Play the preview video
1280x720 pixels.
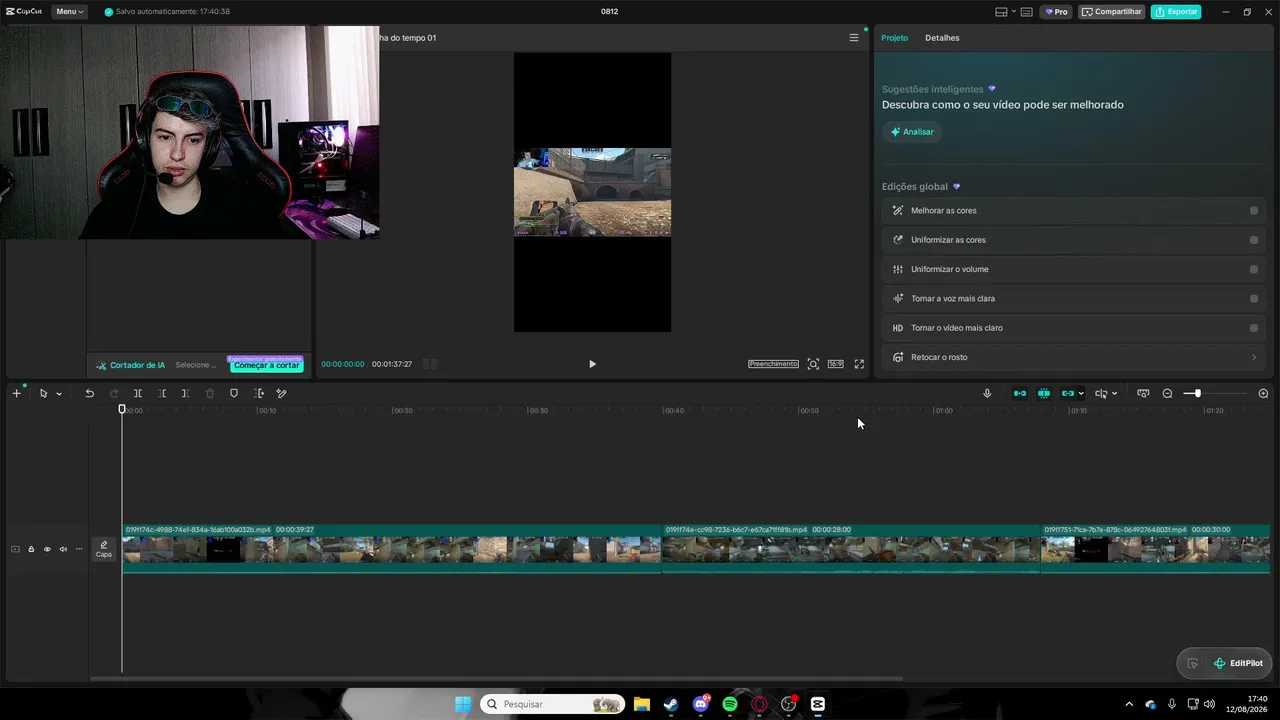pos(592,364)
